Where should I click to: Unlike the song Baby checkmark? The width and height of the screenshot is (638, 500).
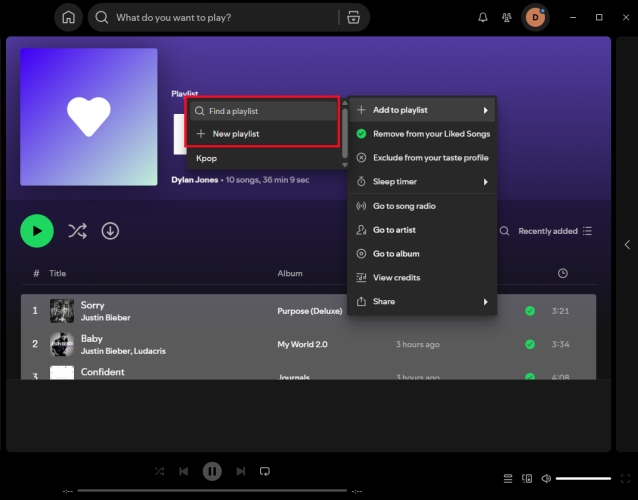pos(530,345)
